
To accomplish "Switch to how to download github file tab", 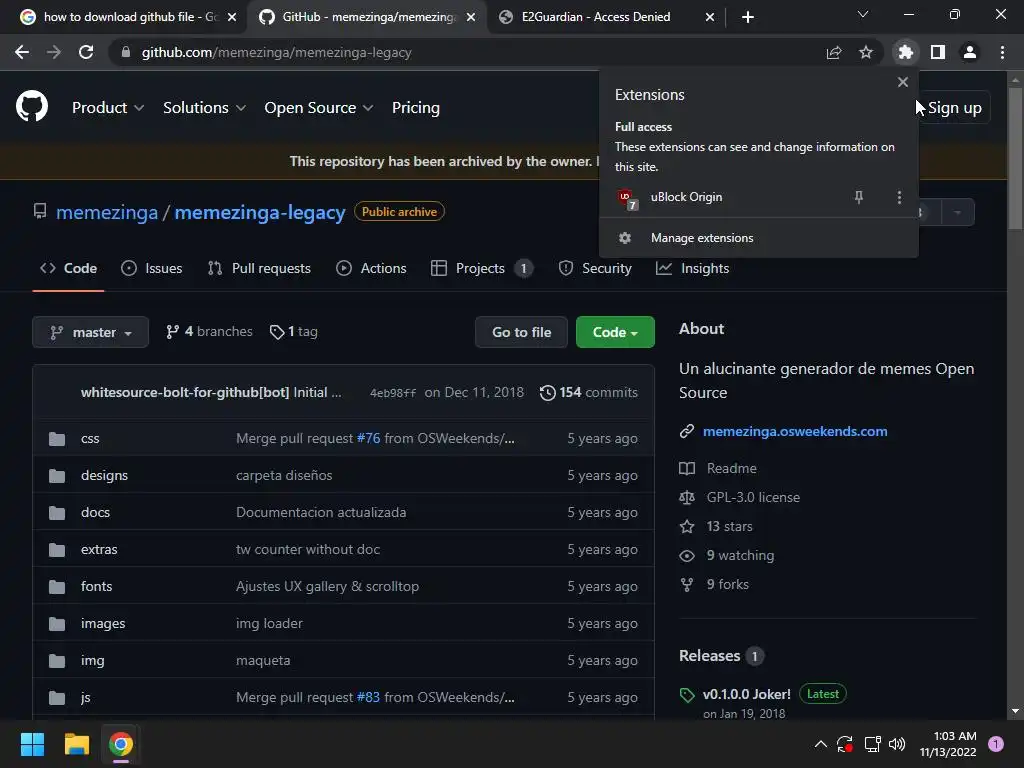I will pyautogui.click(x=128, y=17).
